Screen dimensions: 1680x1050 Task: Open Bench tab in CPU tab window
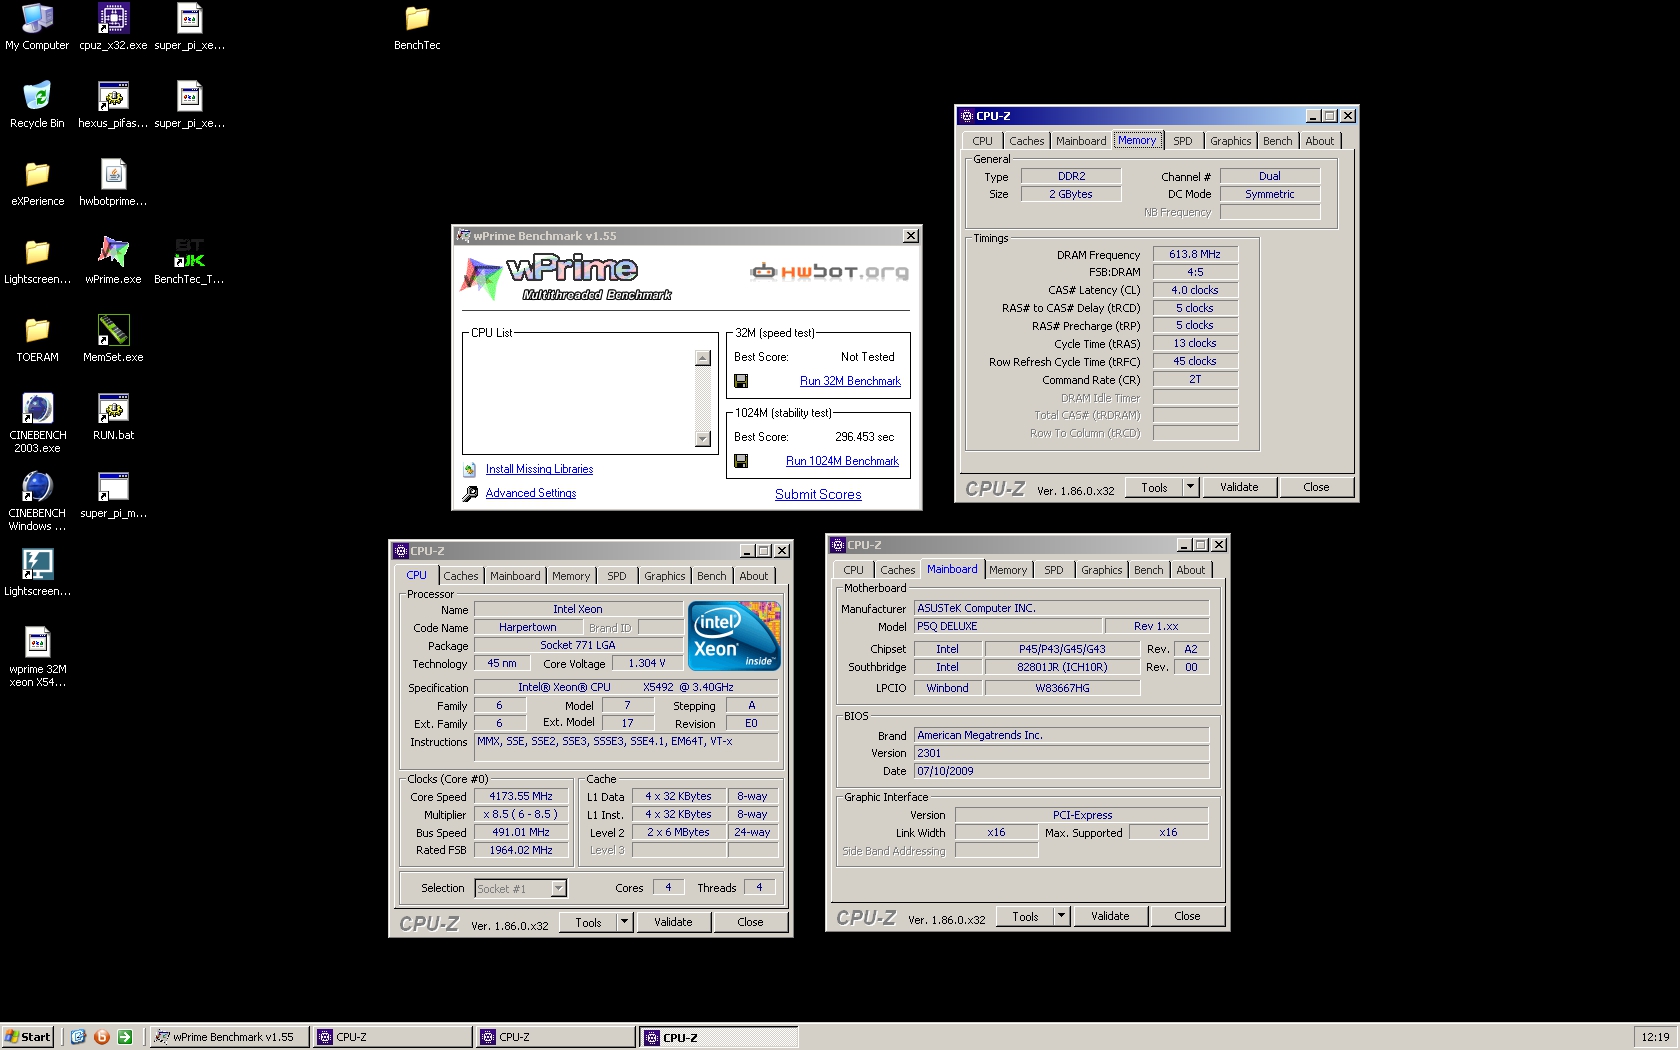[711, 576]
